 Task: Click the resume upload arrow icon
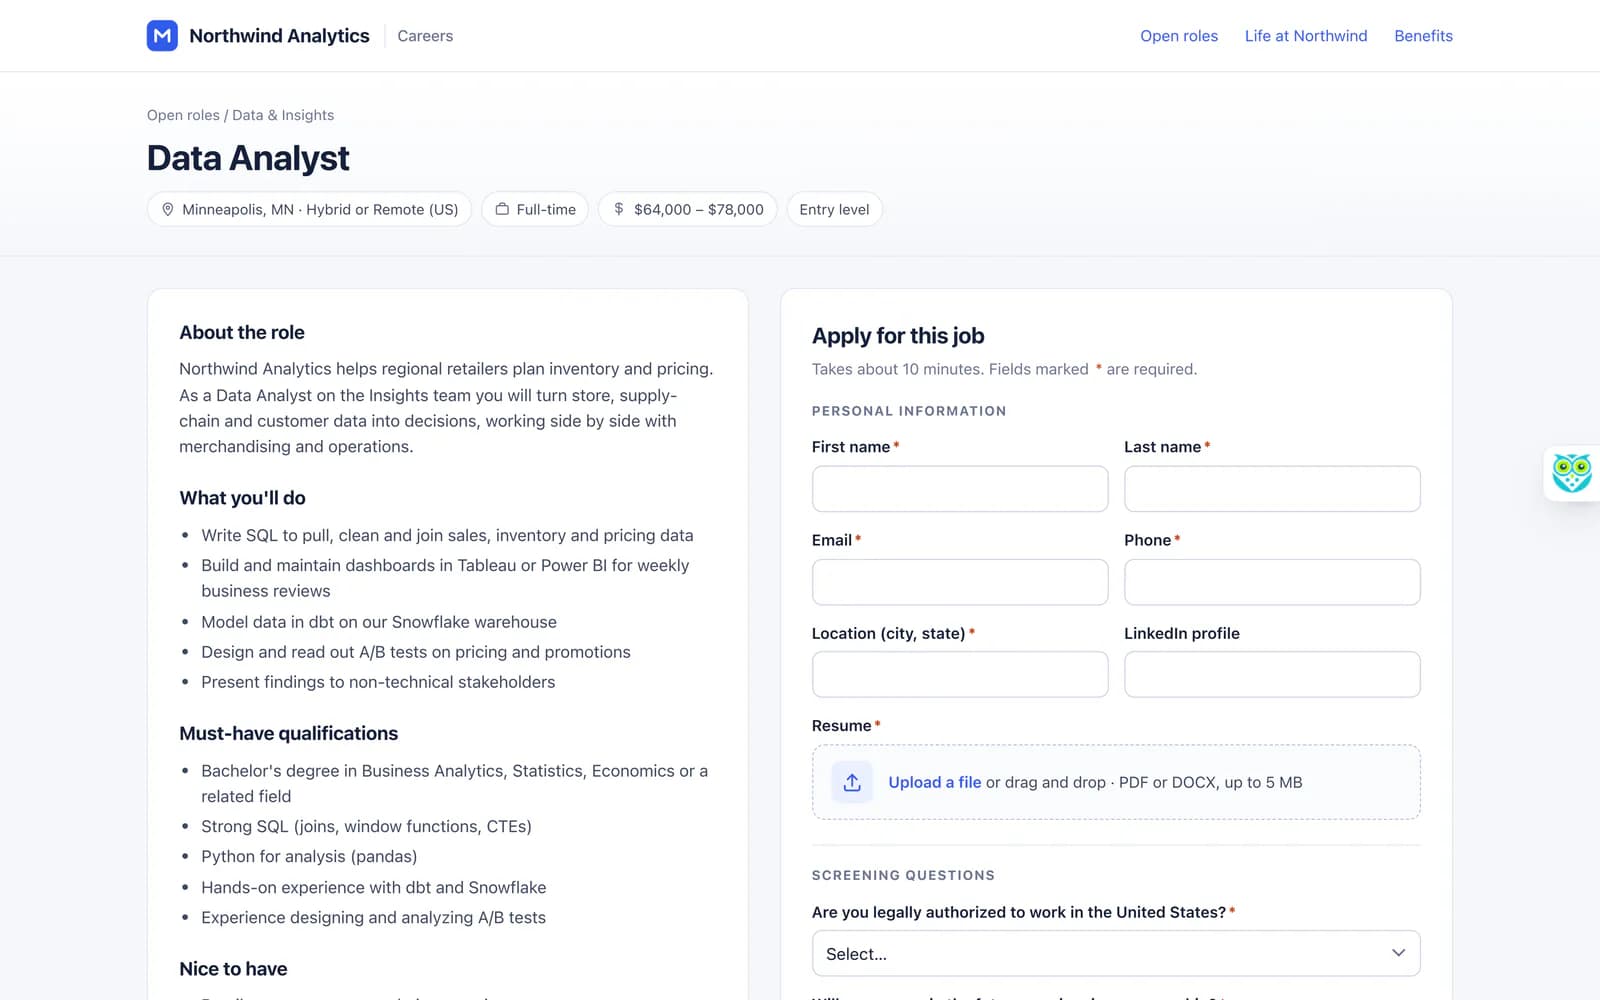(852, 782)
